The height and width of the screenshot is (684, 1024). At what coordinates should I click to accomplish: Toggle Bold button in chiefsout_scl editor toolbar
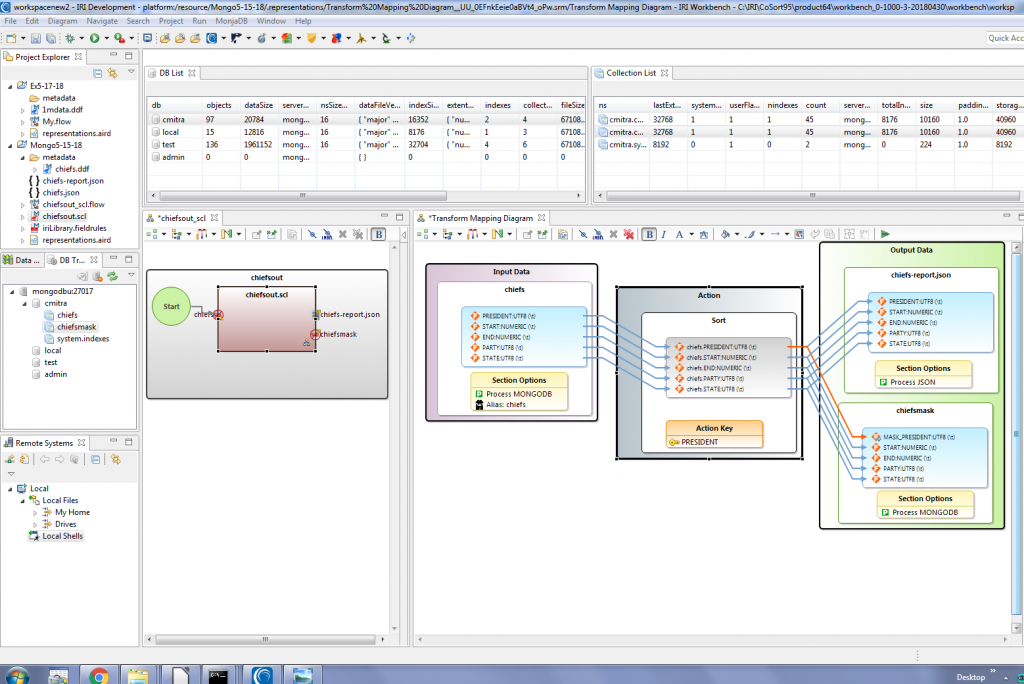[x=378, y=234]
